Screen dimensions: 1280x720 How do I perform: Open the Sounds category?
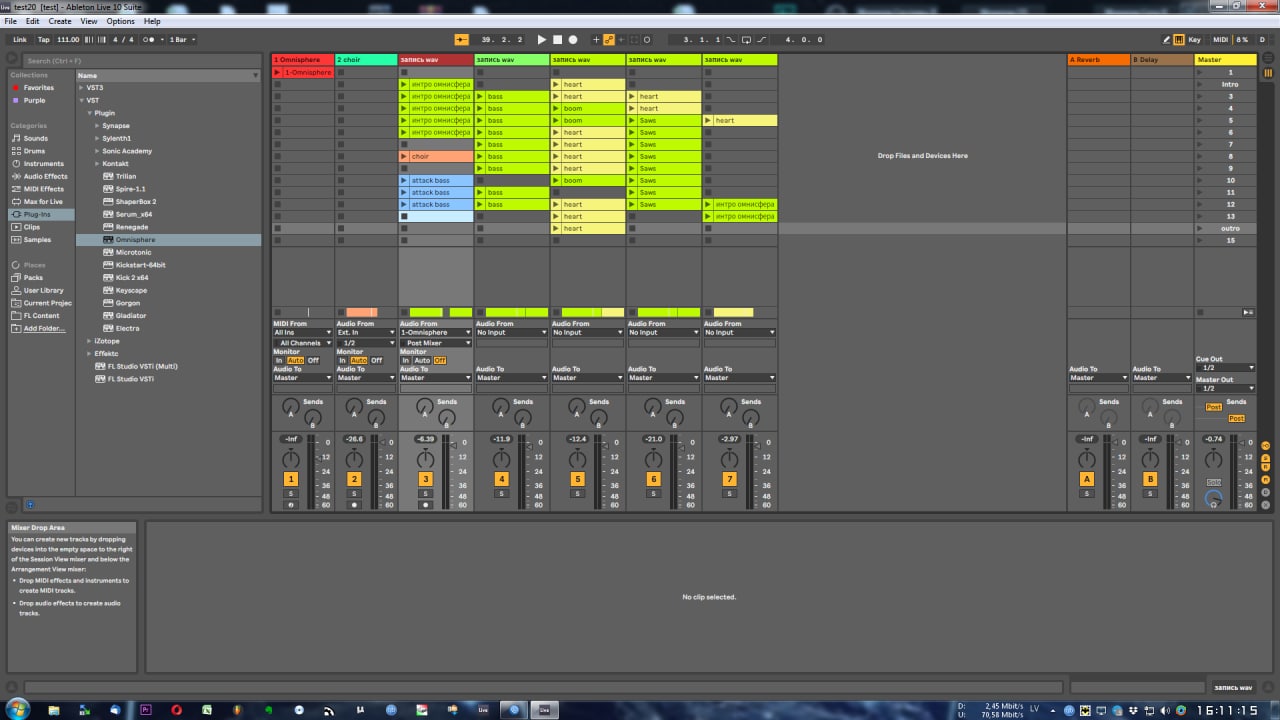point(36,138)
